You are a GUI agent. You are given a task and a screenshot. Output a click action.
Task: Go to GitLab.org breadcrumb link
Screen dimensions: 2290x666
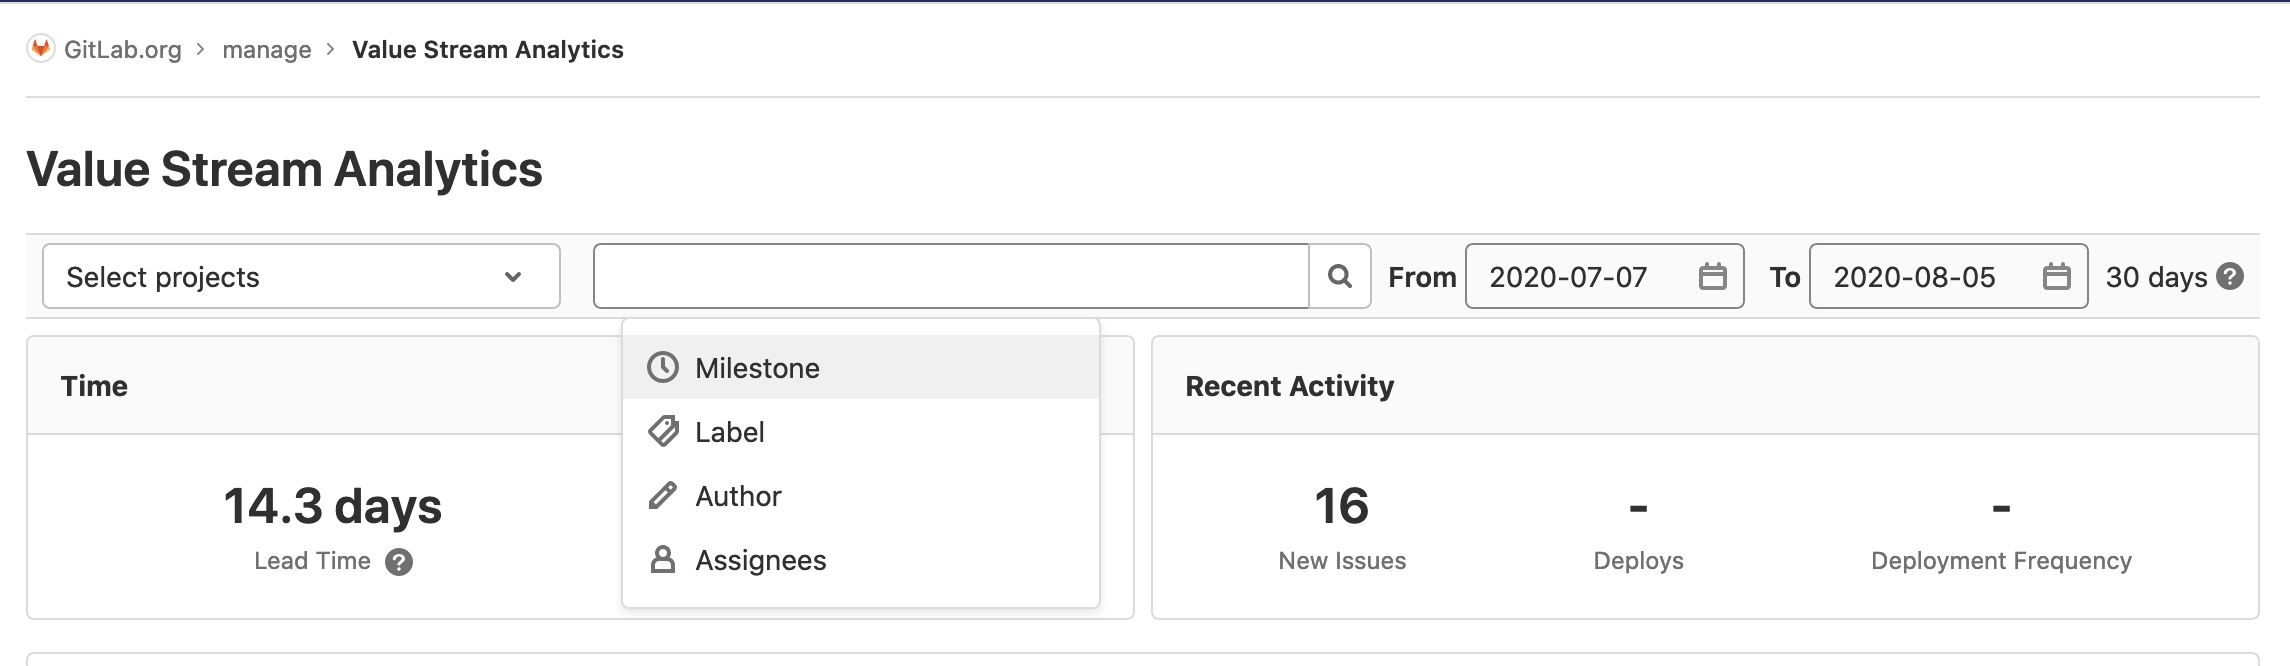coord(122,50)
